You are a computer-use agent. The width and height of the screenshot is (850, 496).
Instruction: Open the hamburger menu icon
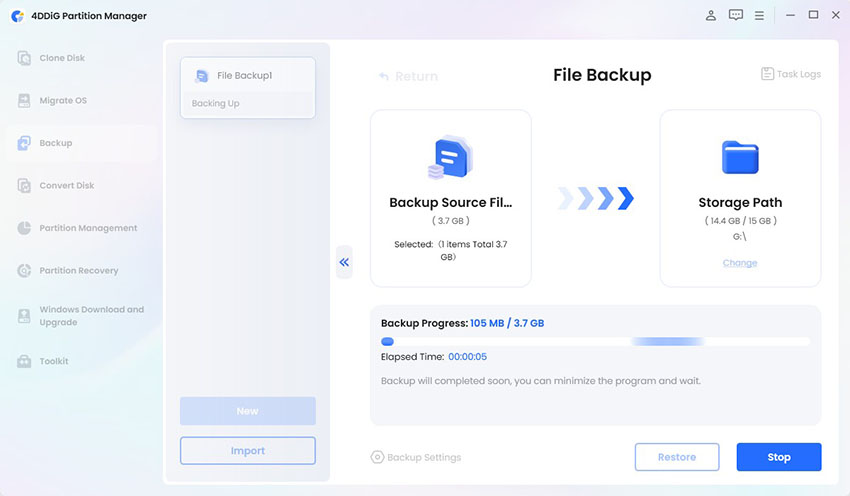pyautogui.click(x=759, y=16)
